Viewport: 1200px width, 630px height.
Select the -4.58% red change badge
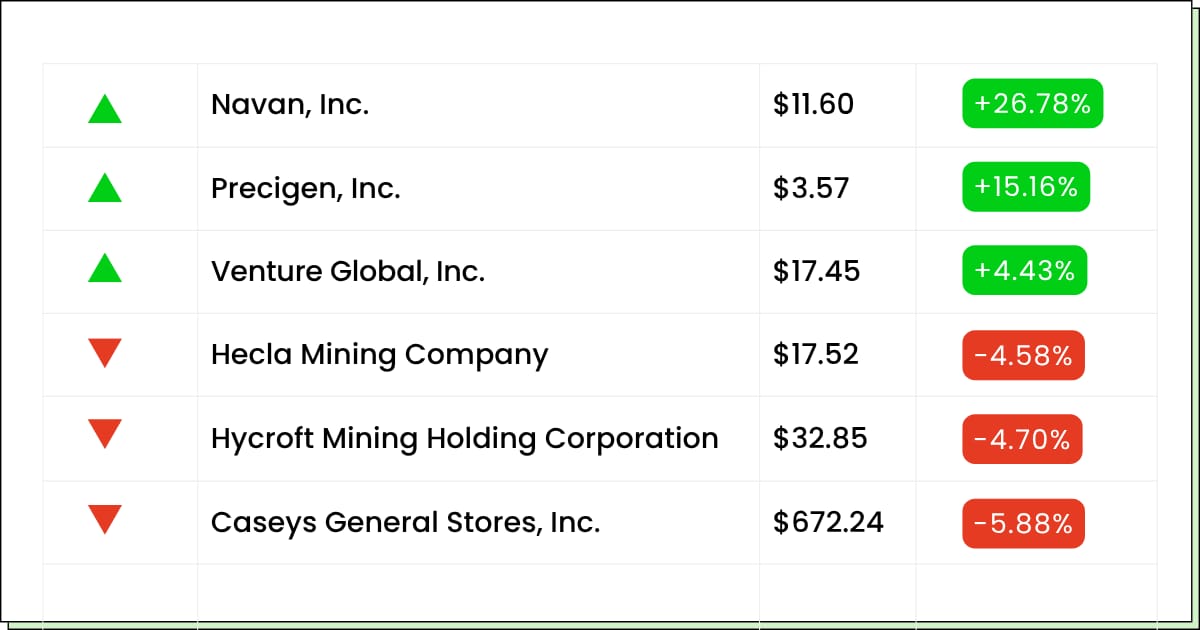(1023, 355)
